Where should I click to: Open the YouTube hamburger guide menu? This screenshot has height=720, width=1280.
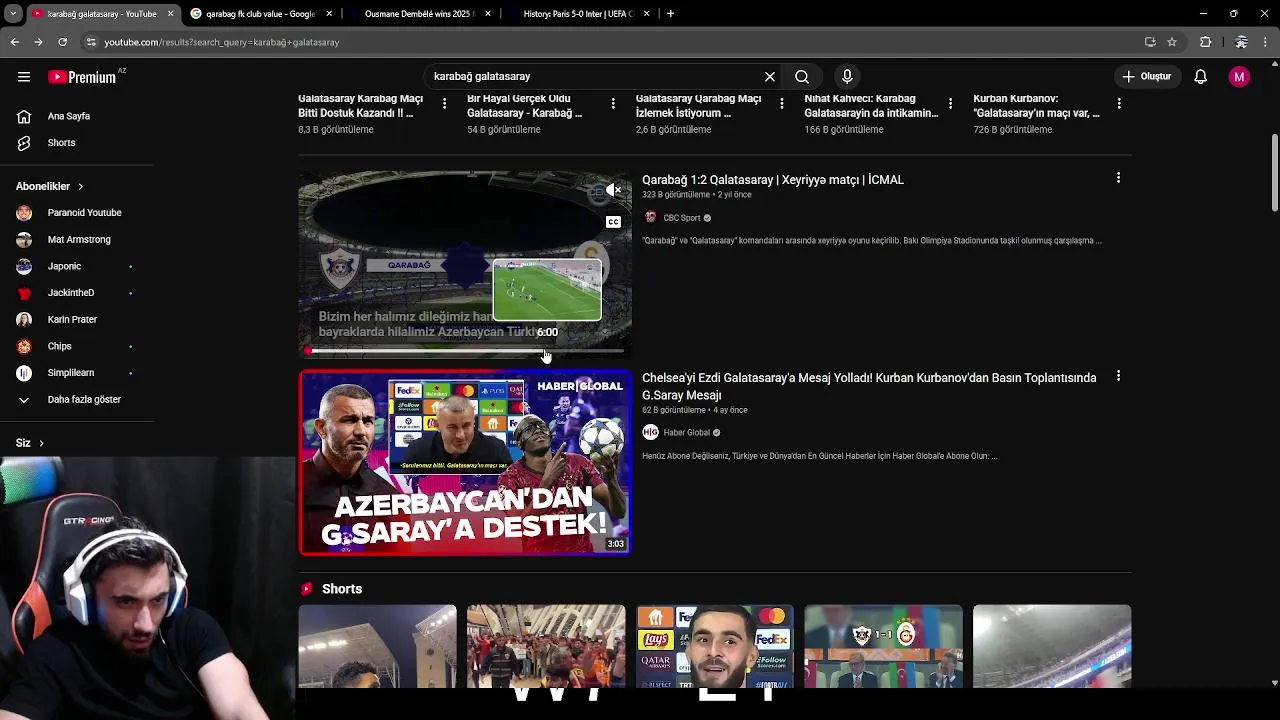(24, 77)
